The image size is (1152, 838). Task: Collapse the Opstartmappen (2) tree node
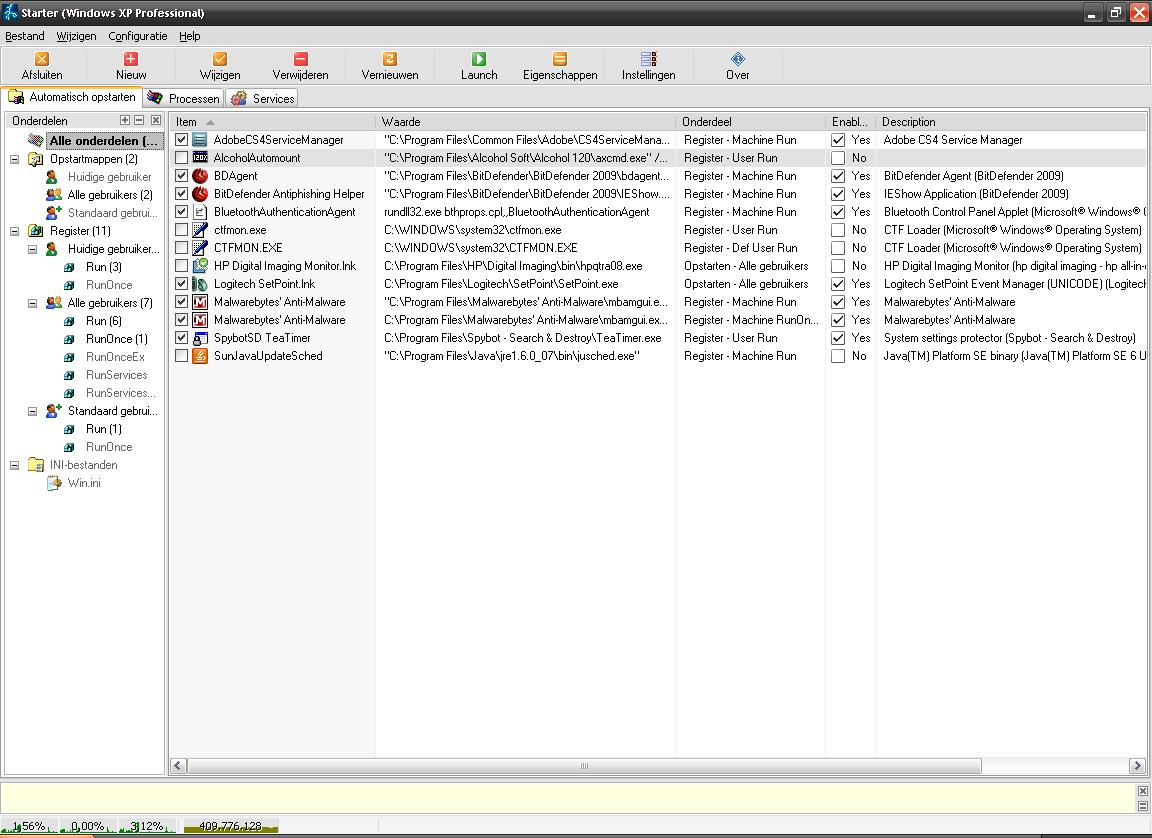pyautogui.click(x=15, y=159)
